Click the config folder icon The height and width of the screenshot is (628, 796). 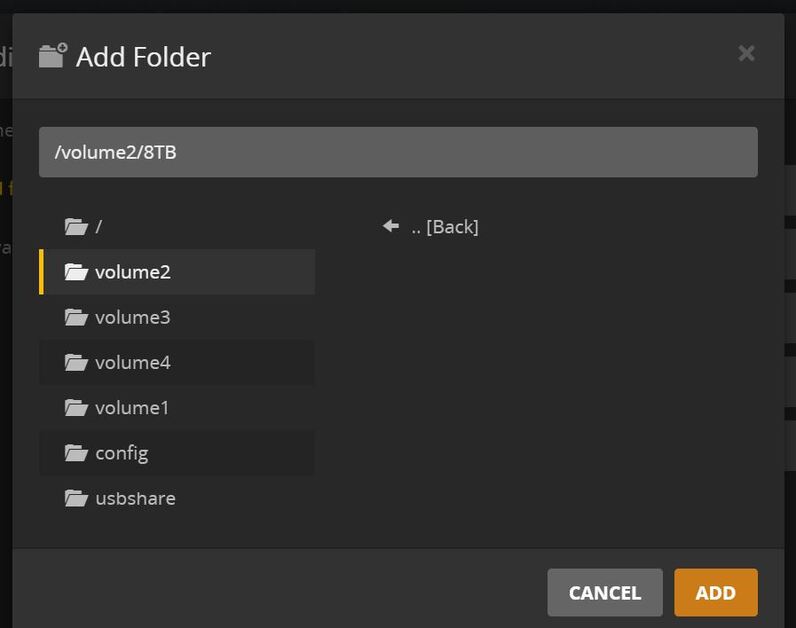76,453
